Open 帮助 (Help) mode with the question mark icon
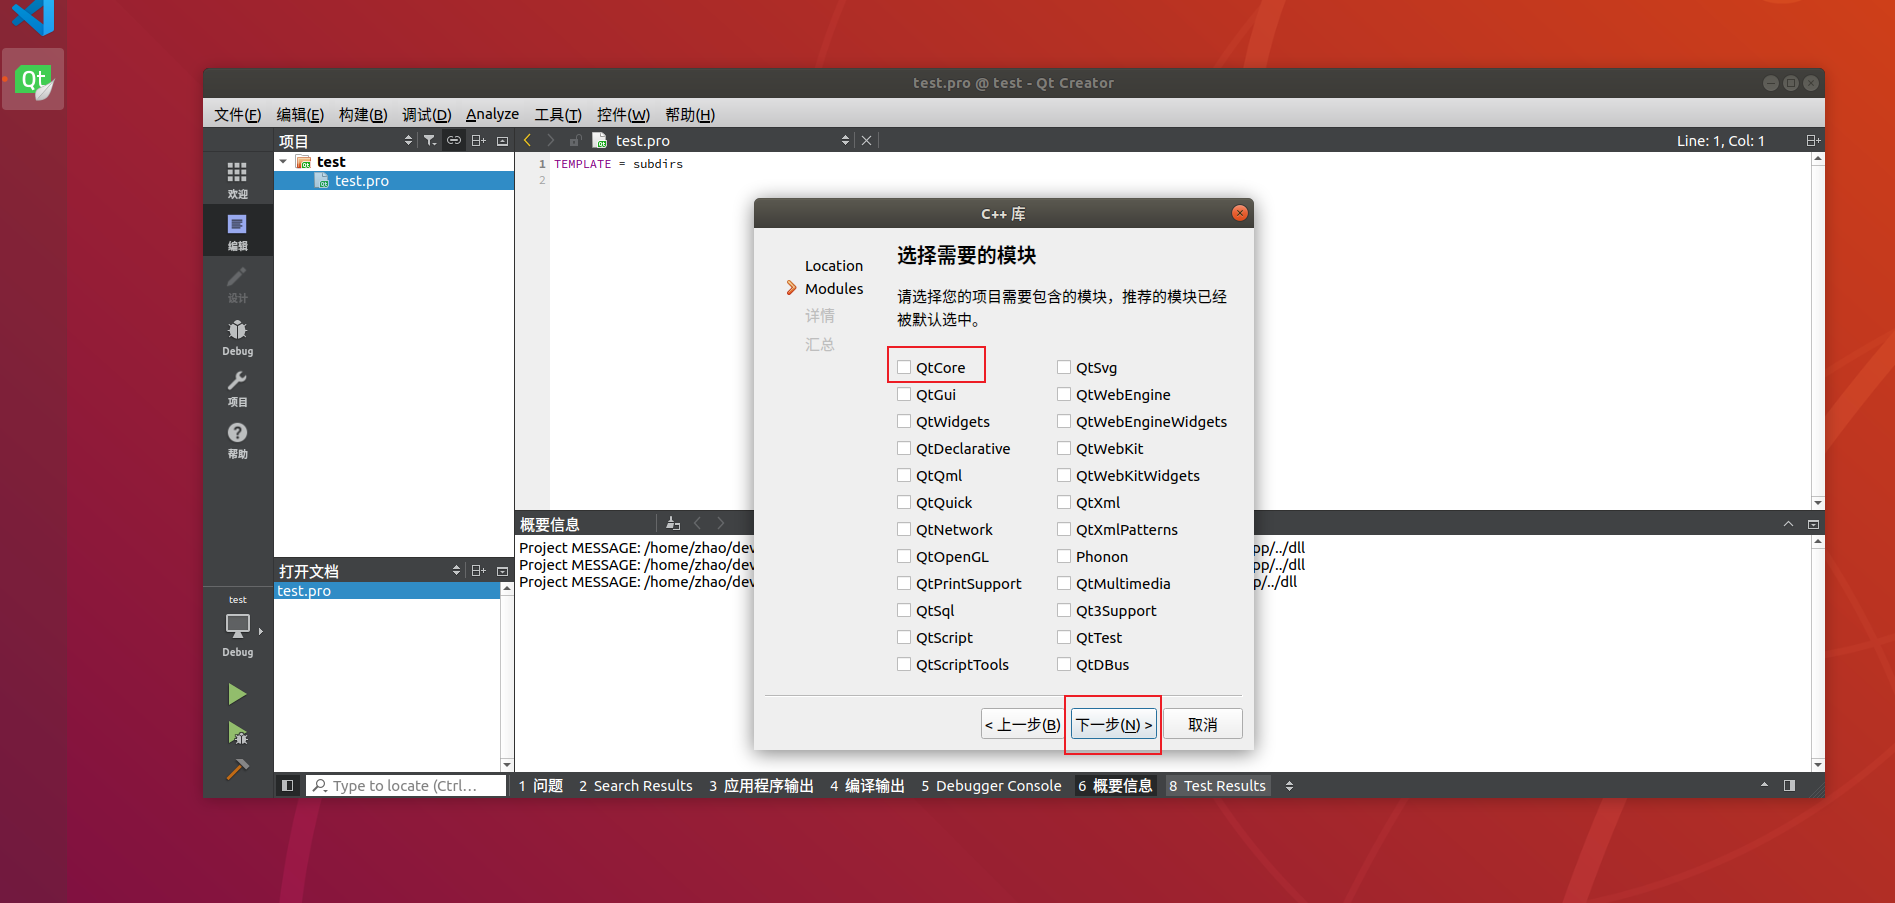 (237, 440)
